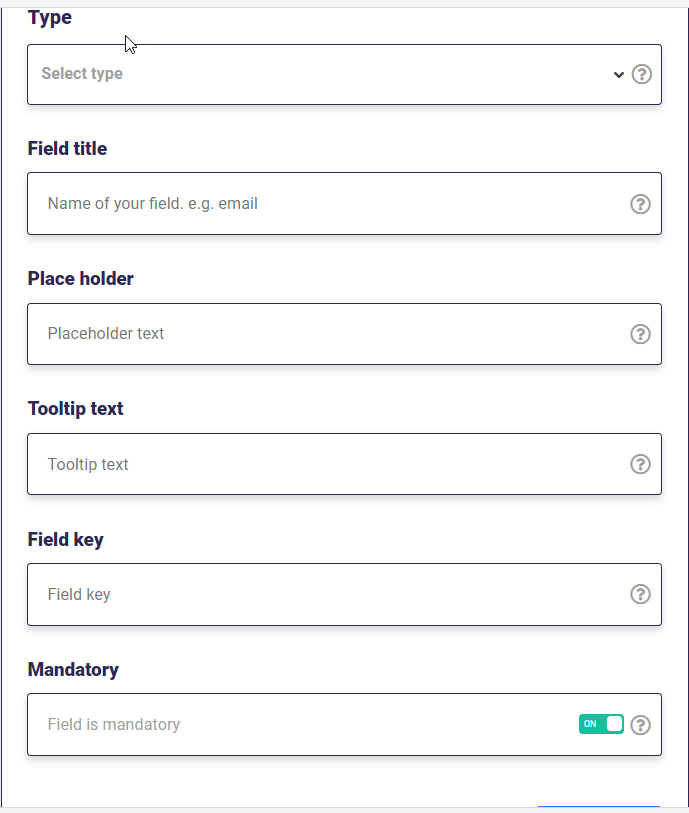
Task: Click inside the Field key input
Action: (x=344, y=594)
